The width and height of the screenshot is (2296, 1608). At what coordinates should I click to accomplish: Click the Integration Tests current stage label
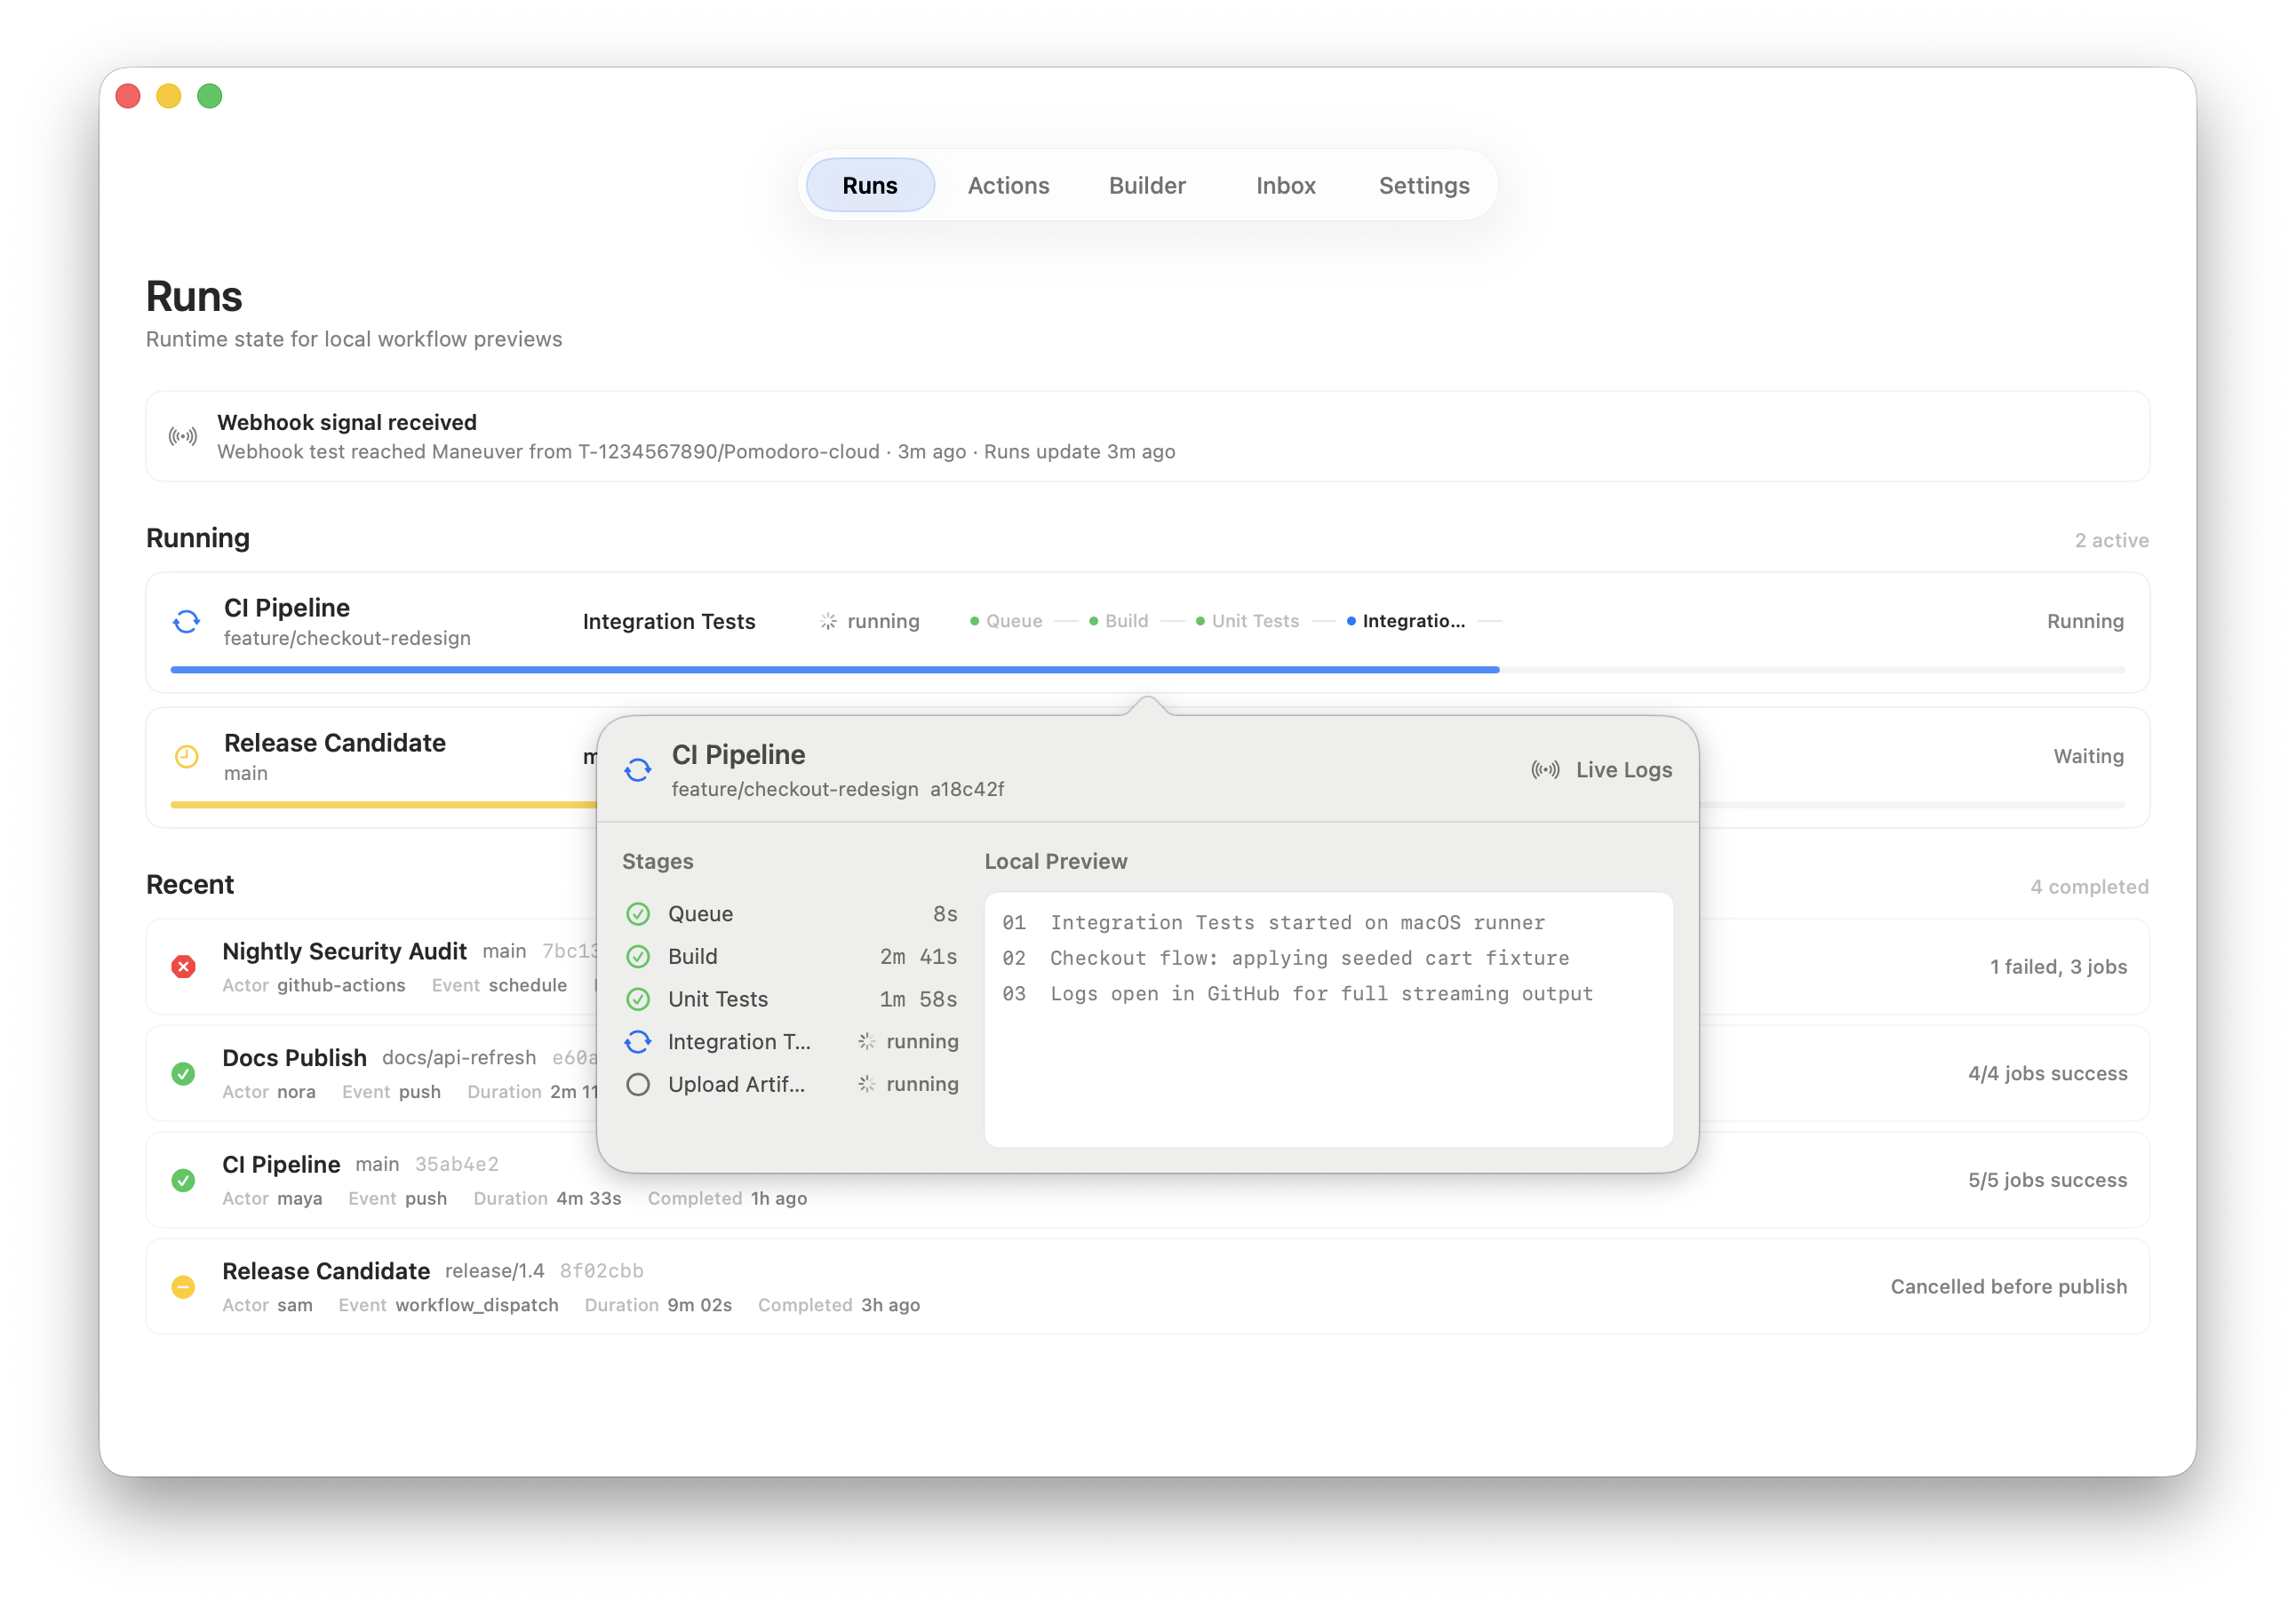[x=669, y=622]
